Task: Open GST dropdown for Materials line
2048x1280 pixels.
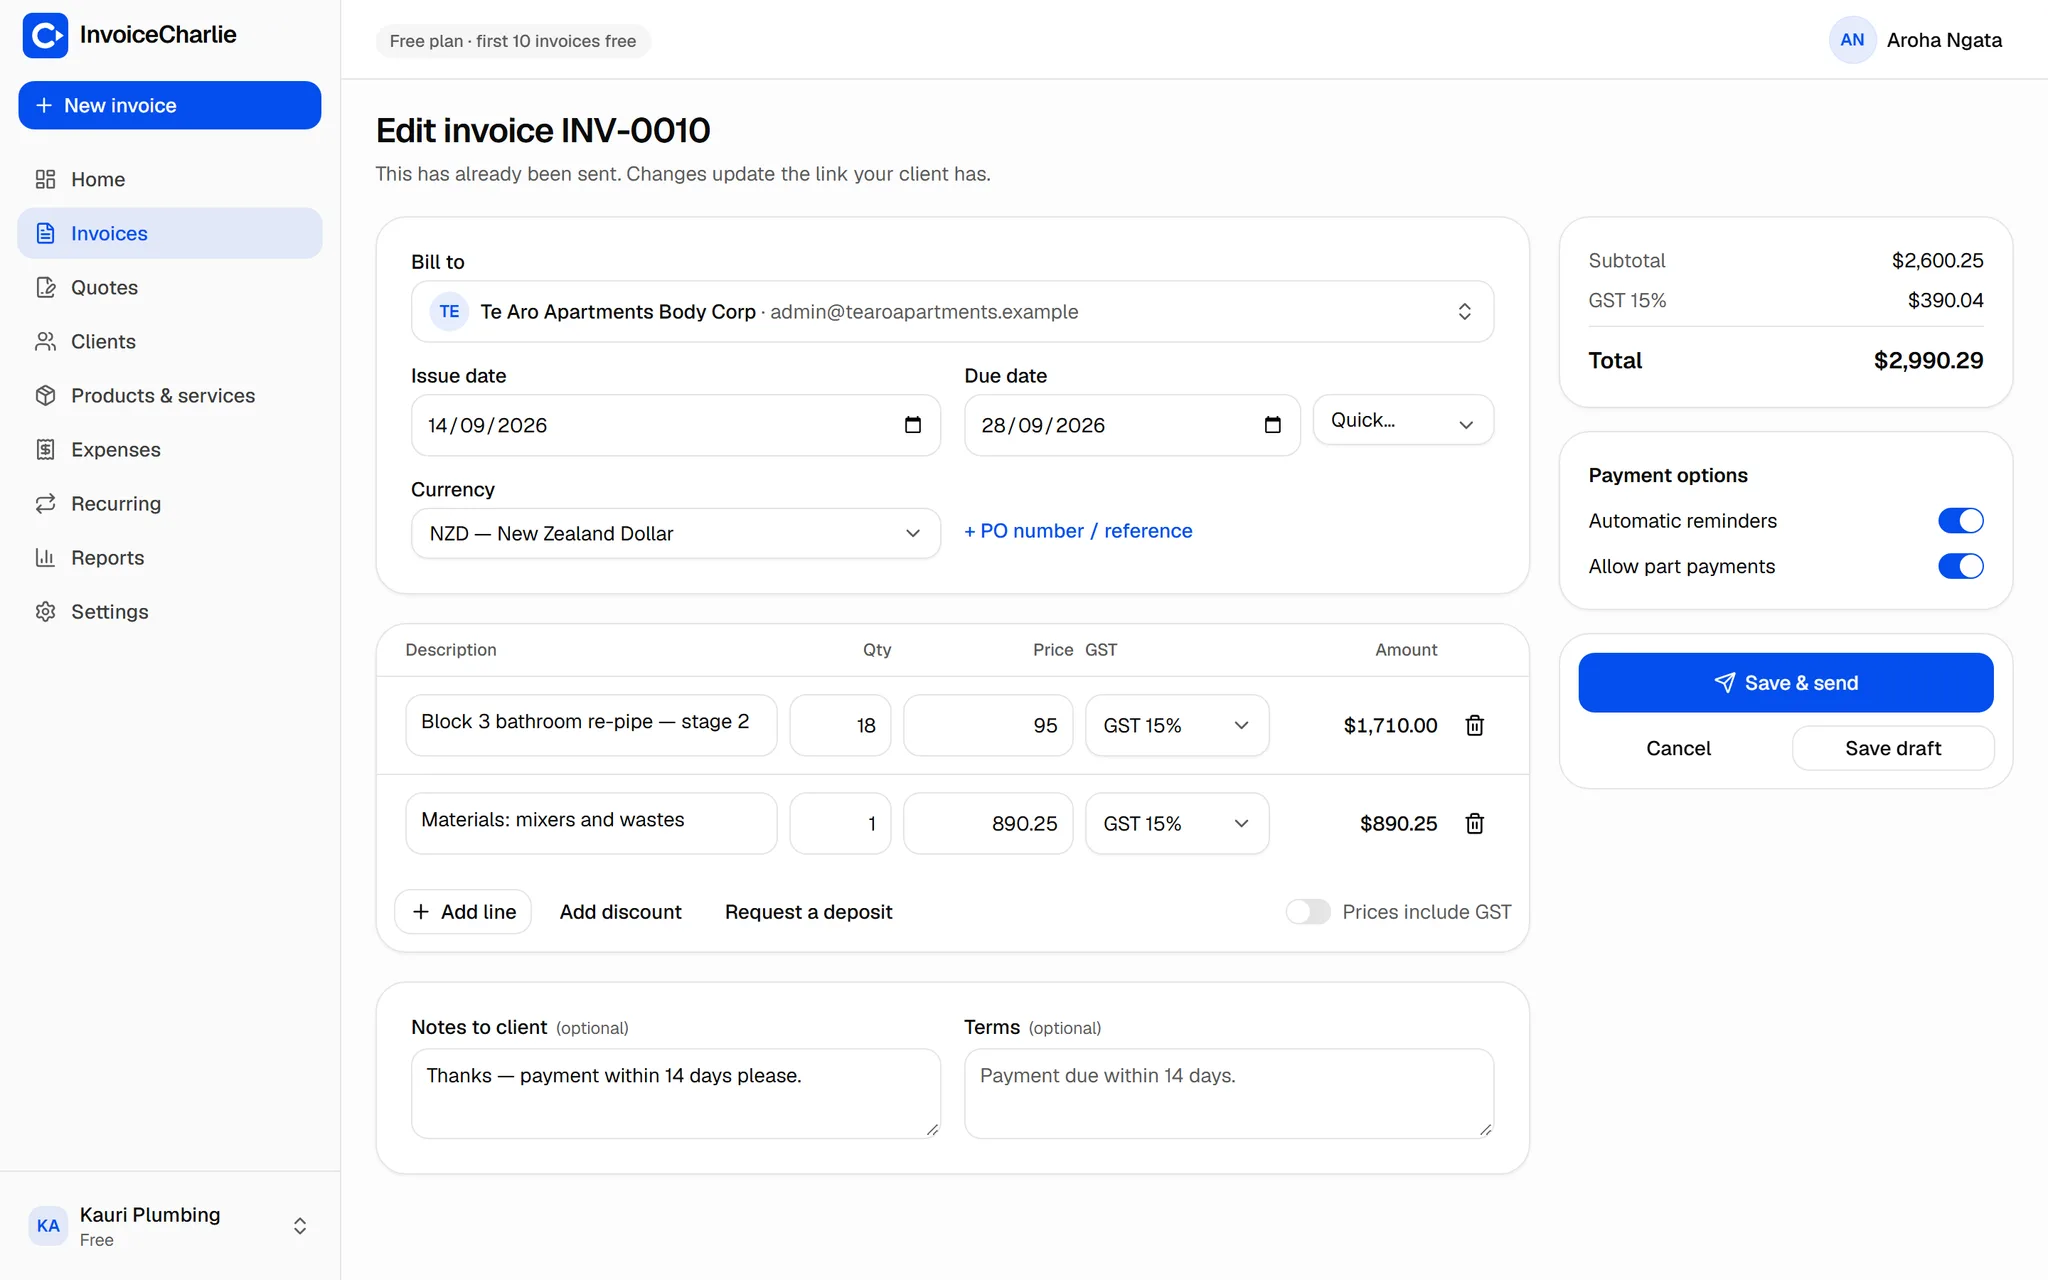Action: [1177, 823]
